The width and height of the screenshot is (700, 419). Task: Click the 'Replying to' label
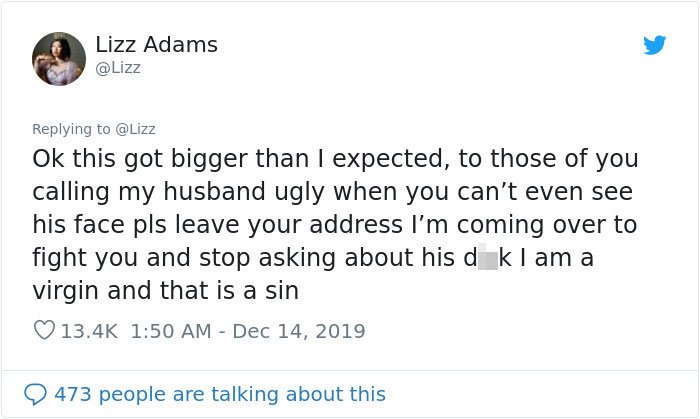[x=71, y=129]
